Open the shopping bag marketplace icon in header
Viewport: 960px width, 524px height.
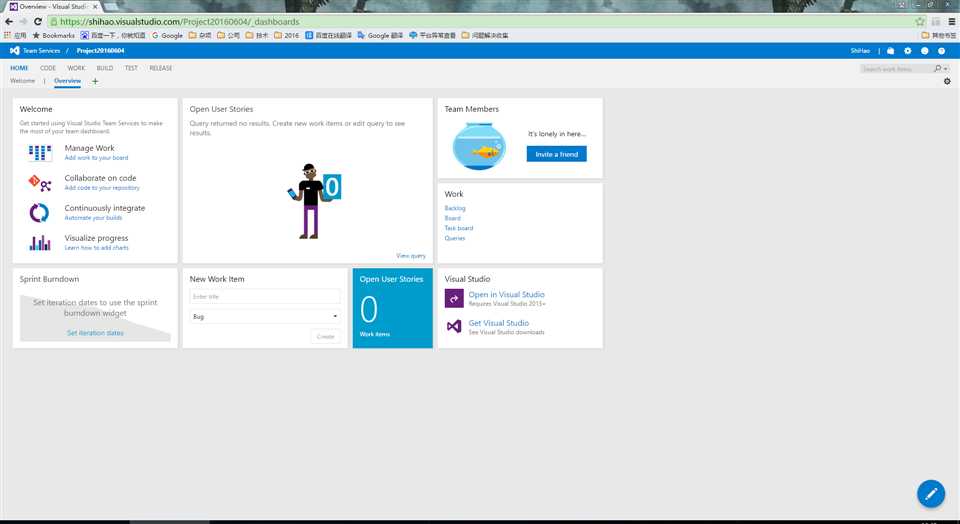coord(890,51)
